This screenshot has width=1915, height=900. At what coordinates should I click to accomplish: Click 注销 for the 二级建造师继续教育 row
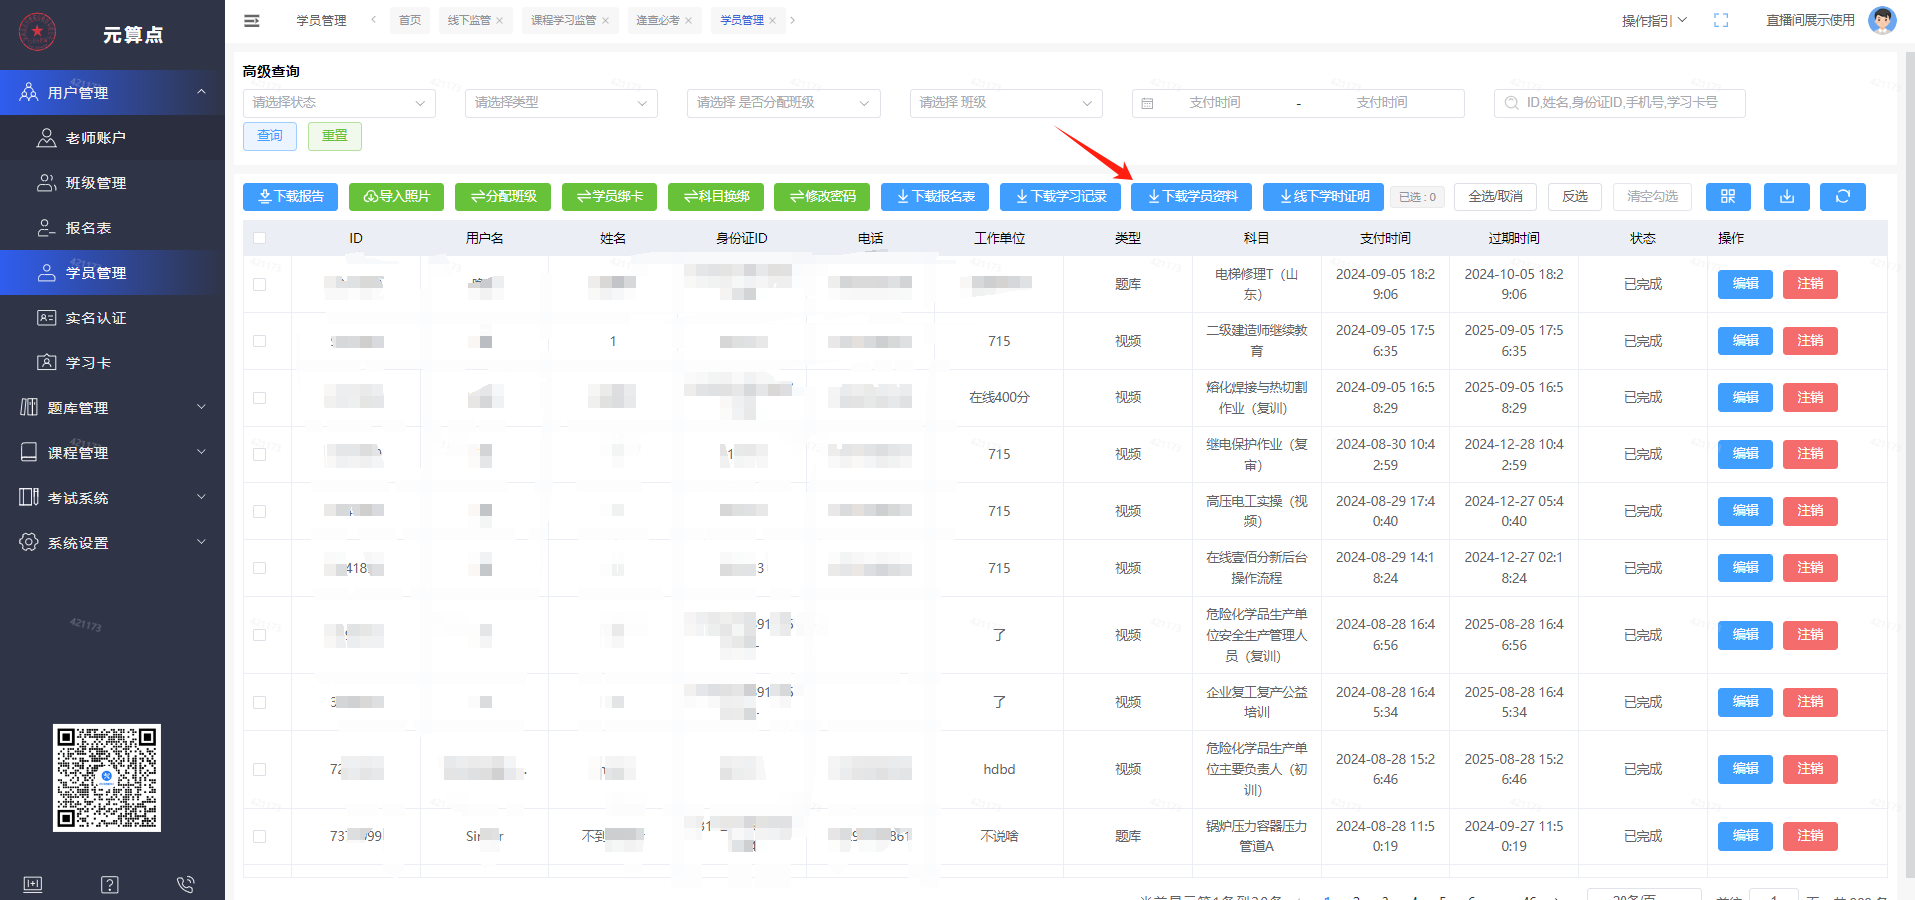point(1810,341)
